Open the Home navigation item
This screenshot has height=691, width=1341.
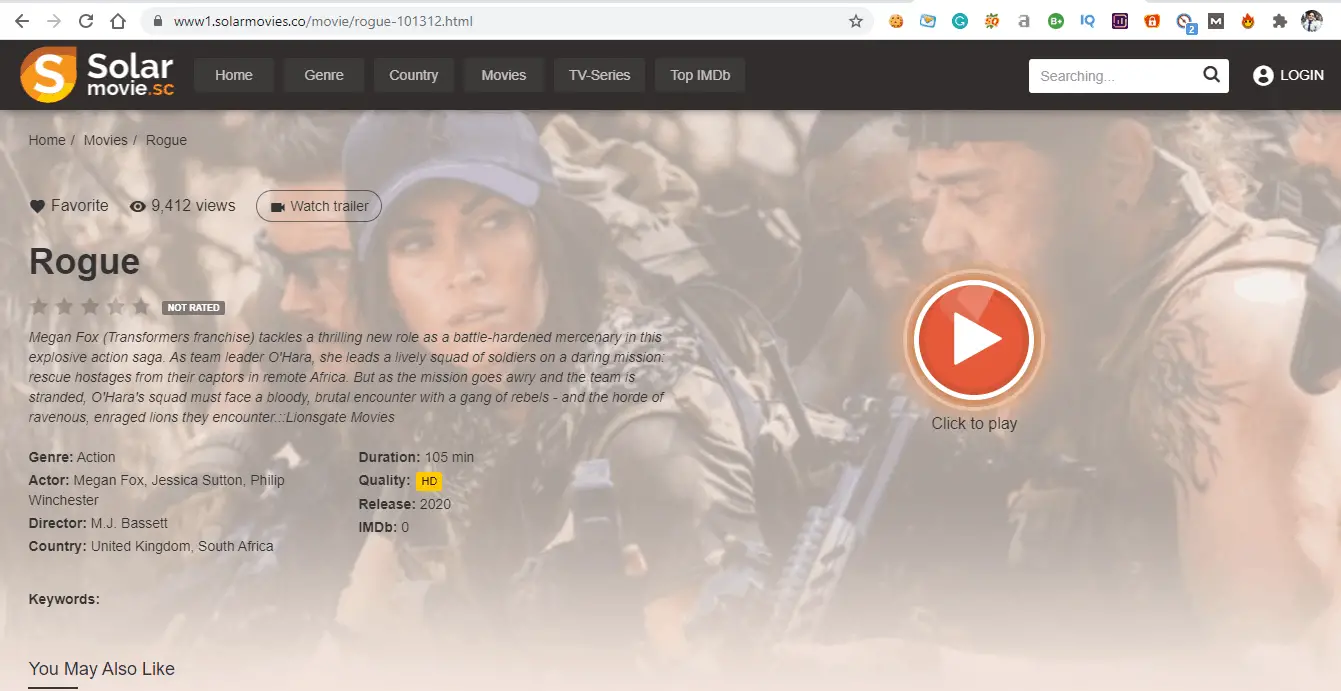tap(234, 75)
